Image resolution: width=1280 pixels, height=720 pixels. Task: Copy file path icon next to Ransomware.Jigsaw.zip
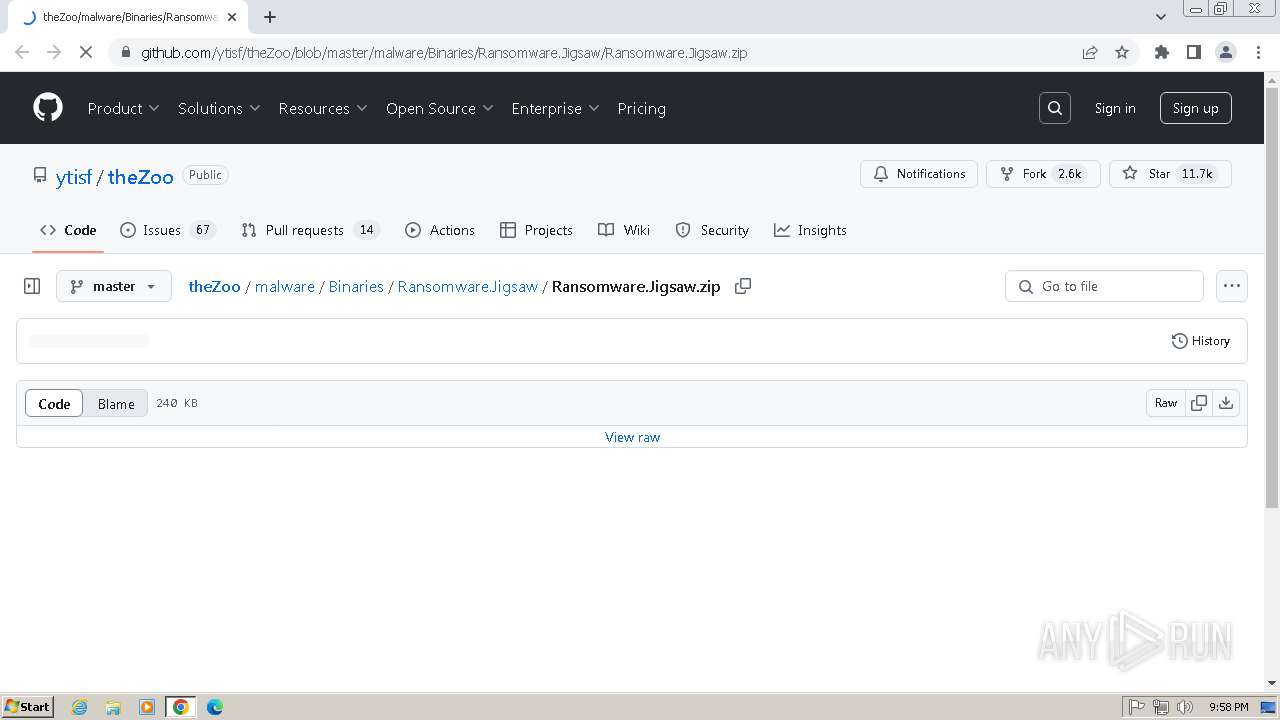coord(743,286)
